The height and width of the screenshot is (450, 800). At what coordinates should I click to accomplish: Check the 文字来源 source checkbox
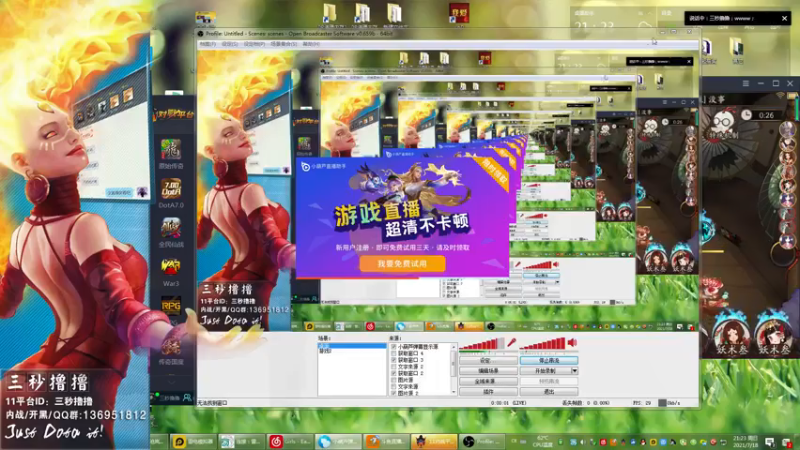click(394, 387)
